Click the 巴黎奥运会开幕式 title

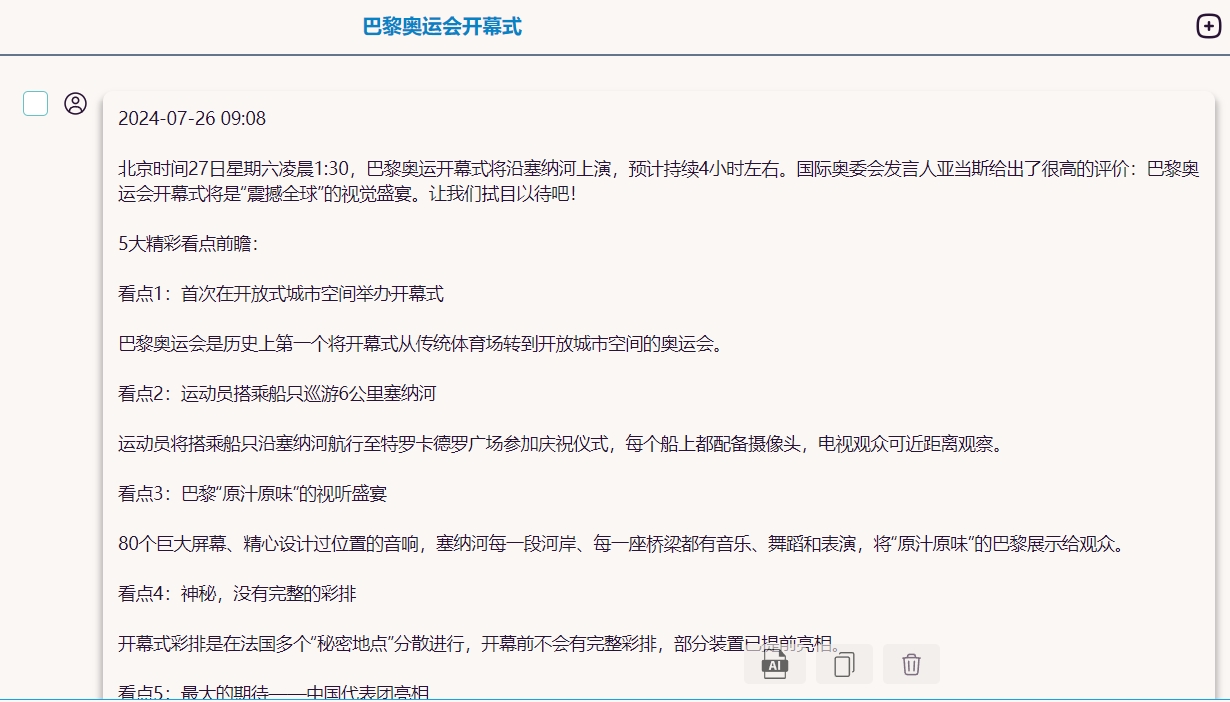pos(442,27)
